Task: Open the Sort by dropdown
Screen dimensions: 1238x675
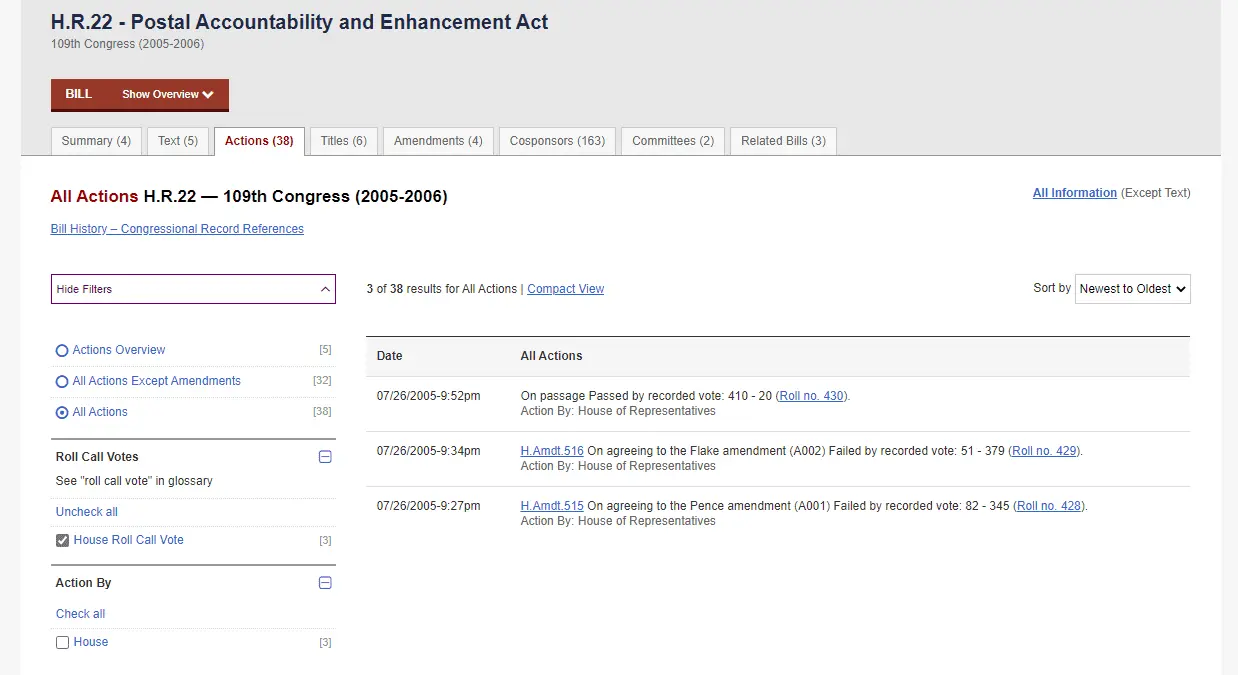Action: [1132, 289]
